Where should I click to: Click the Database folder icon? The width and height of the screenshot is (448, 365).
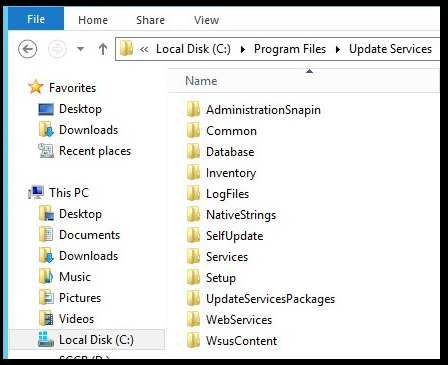[193, 151]
